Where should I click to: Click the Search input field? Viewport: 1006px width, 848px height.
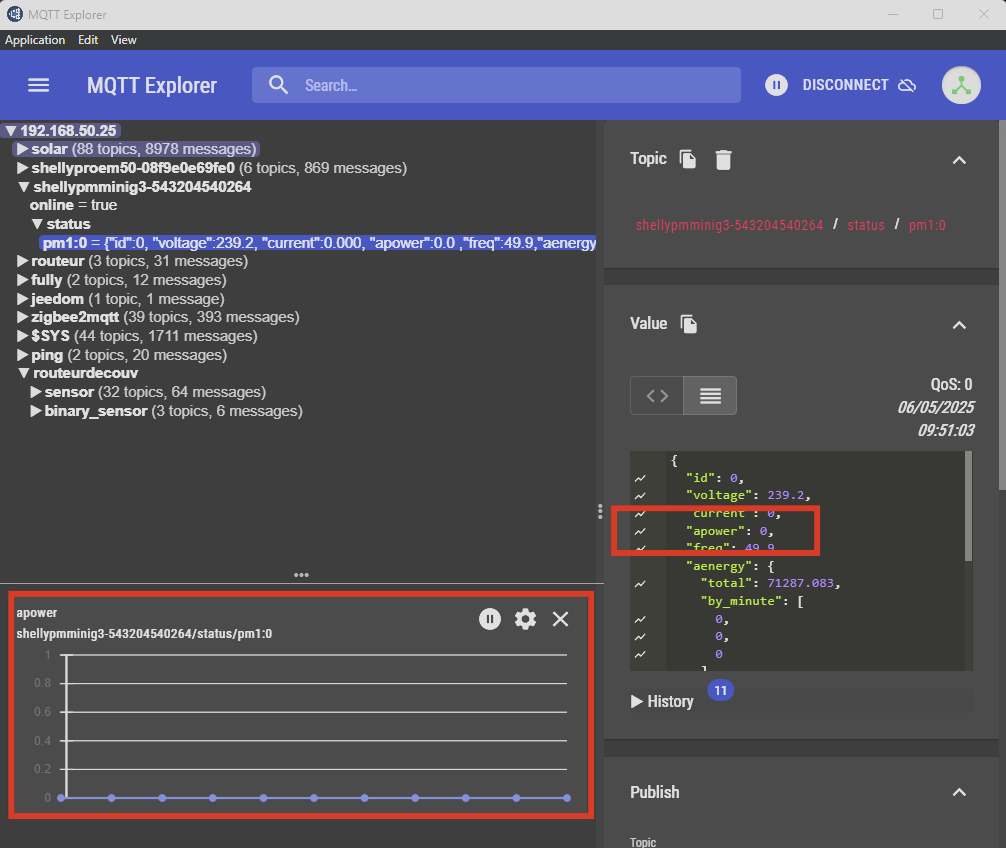point(500,86)
